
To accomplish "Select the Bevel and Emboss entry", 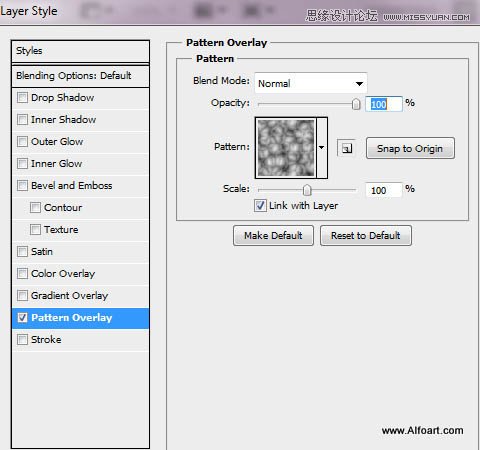I will [x=80, y=186].
